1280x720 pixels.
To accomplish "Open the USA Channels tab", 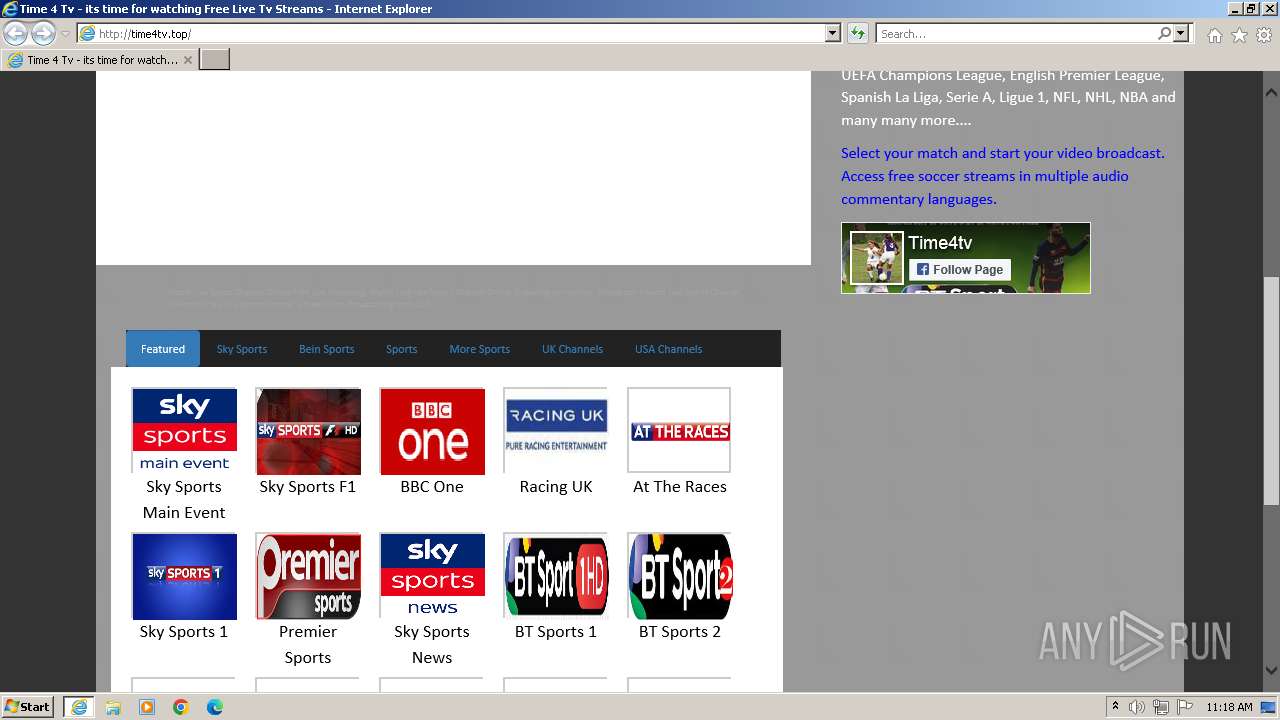I will [669, 349].
